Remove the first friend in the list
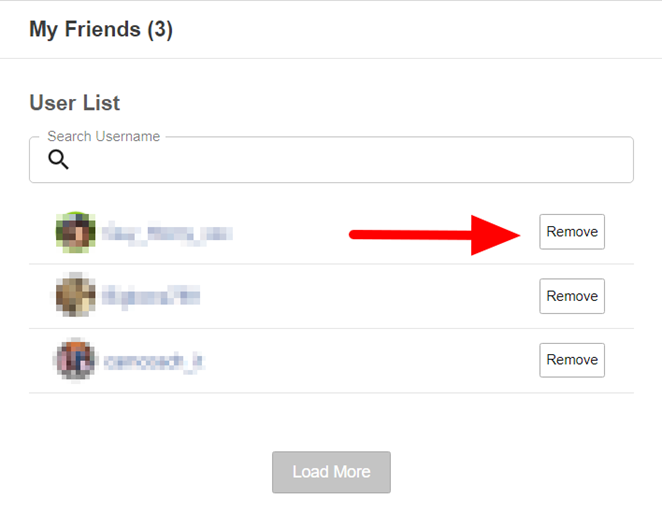 [x=572, y=232]
